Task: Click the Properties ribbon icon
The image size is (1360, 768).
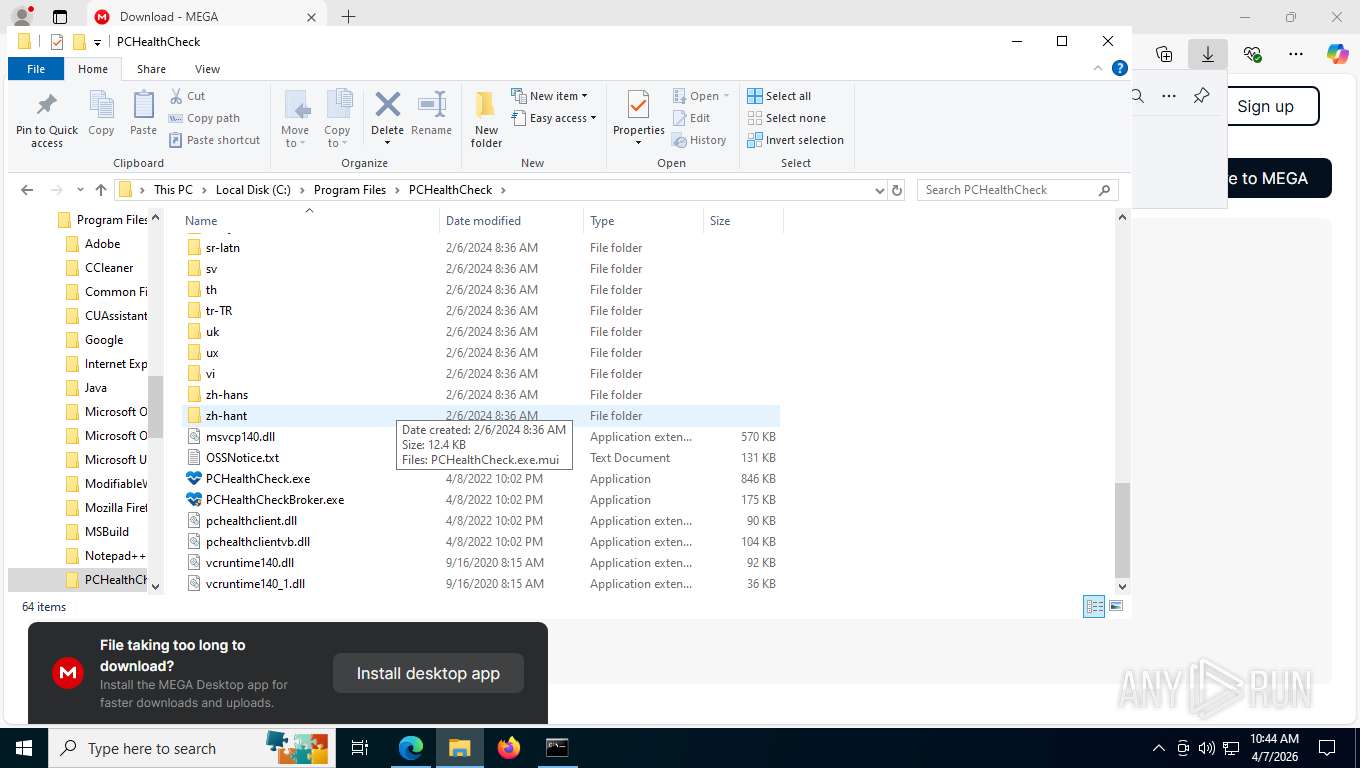Action: pyautogui.click(x=639, y=106)
